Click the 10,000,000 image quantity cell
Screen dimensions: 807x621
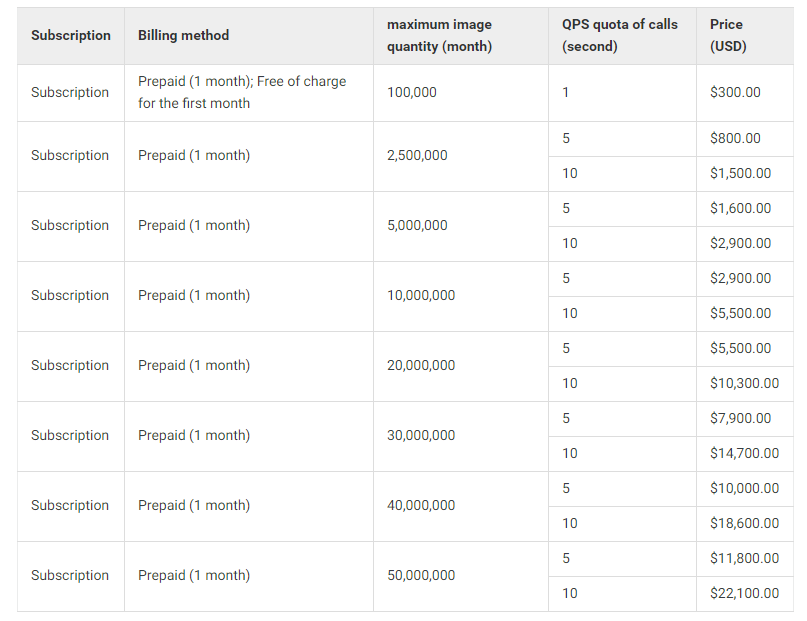coord(421,295)
